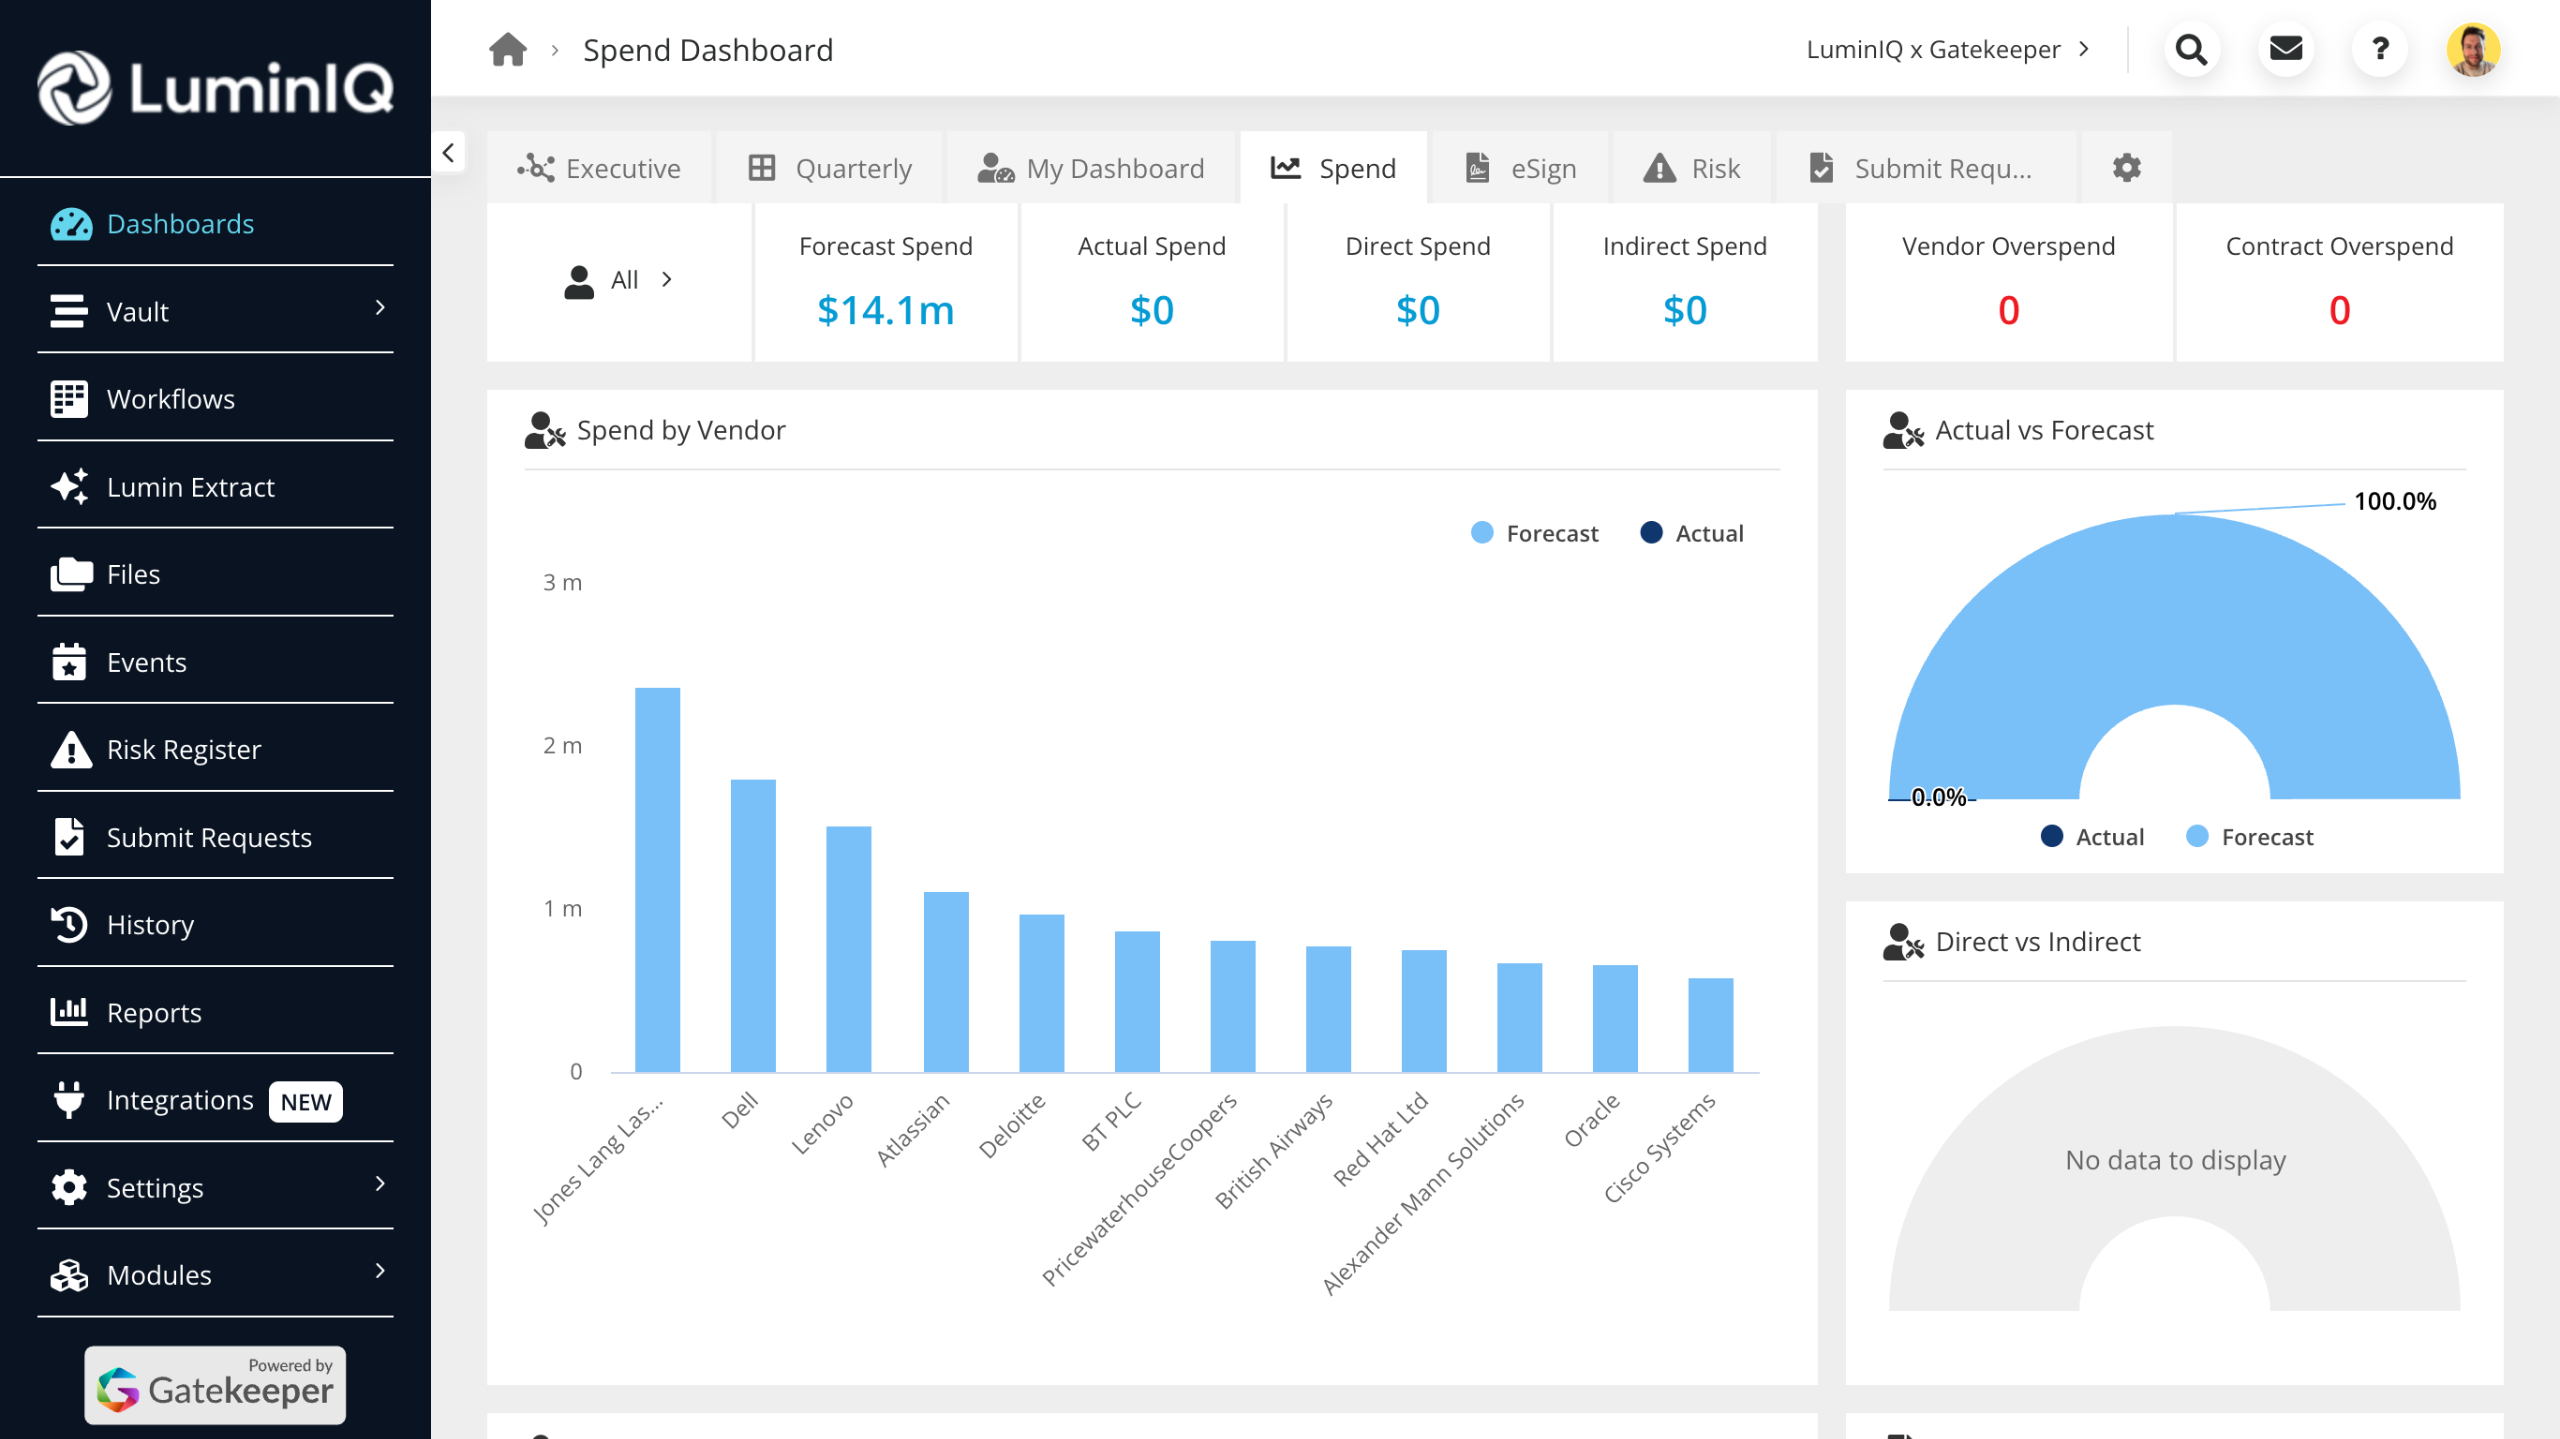The image size is (2560, 1439).
Task: Click the Jones Lang LaSalle forecast bar
Action: (657, 879)
